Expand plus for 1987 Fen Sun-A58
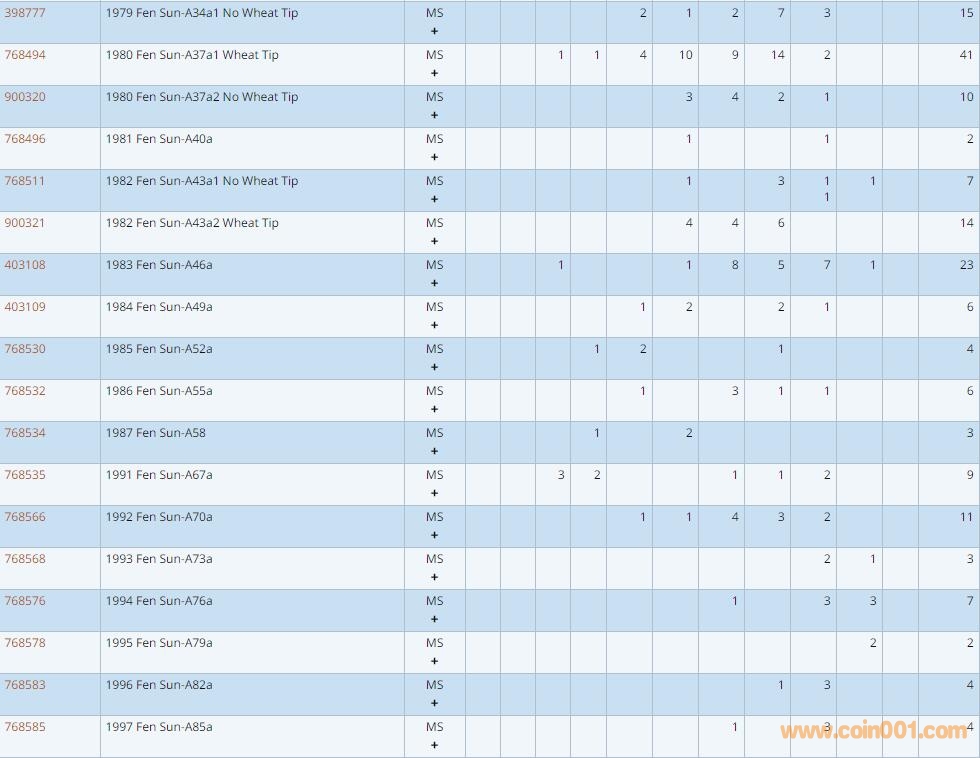This screenshot has height=758, width=980. tap(434, 451)
